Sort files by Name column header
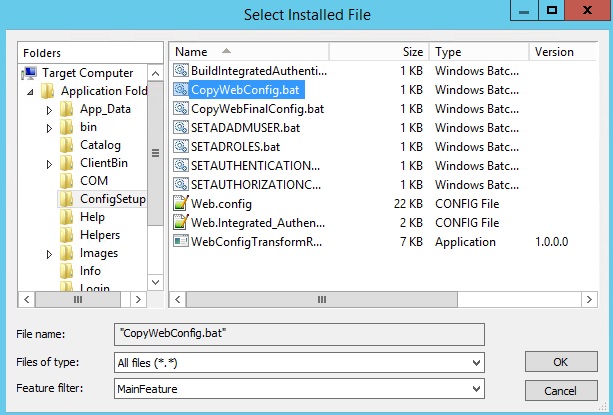The image size is (613, 415). coord(192,51)
